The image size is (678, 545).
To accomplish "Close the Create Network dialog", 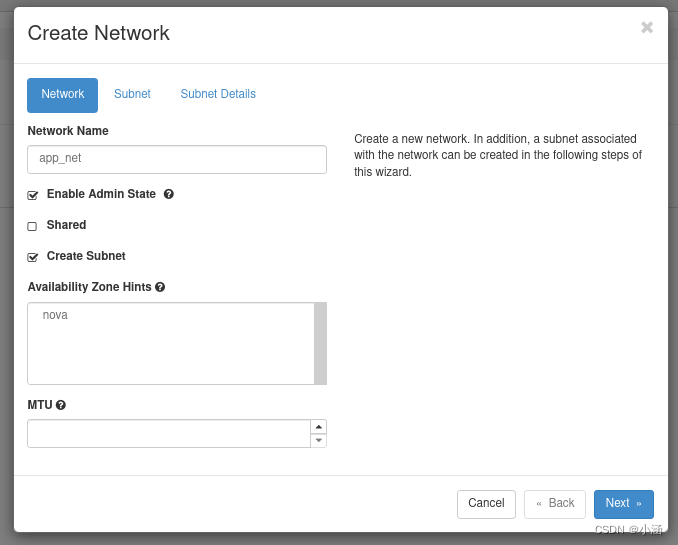I will 647,28.
